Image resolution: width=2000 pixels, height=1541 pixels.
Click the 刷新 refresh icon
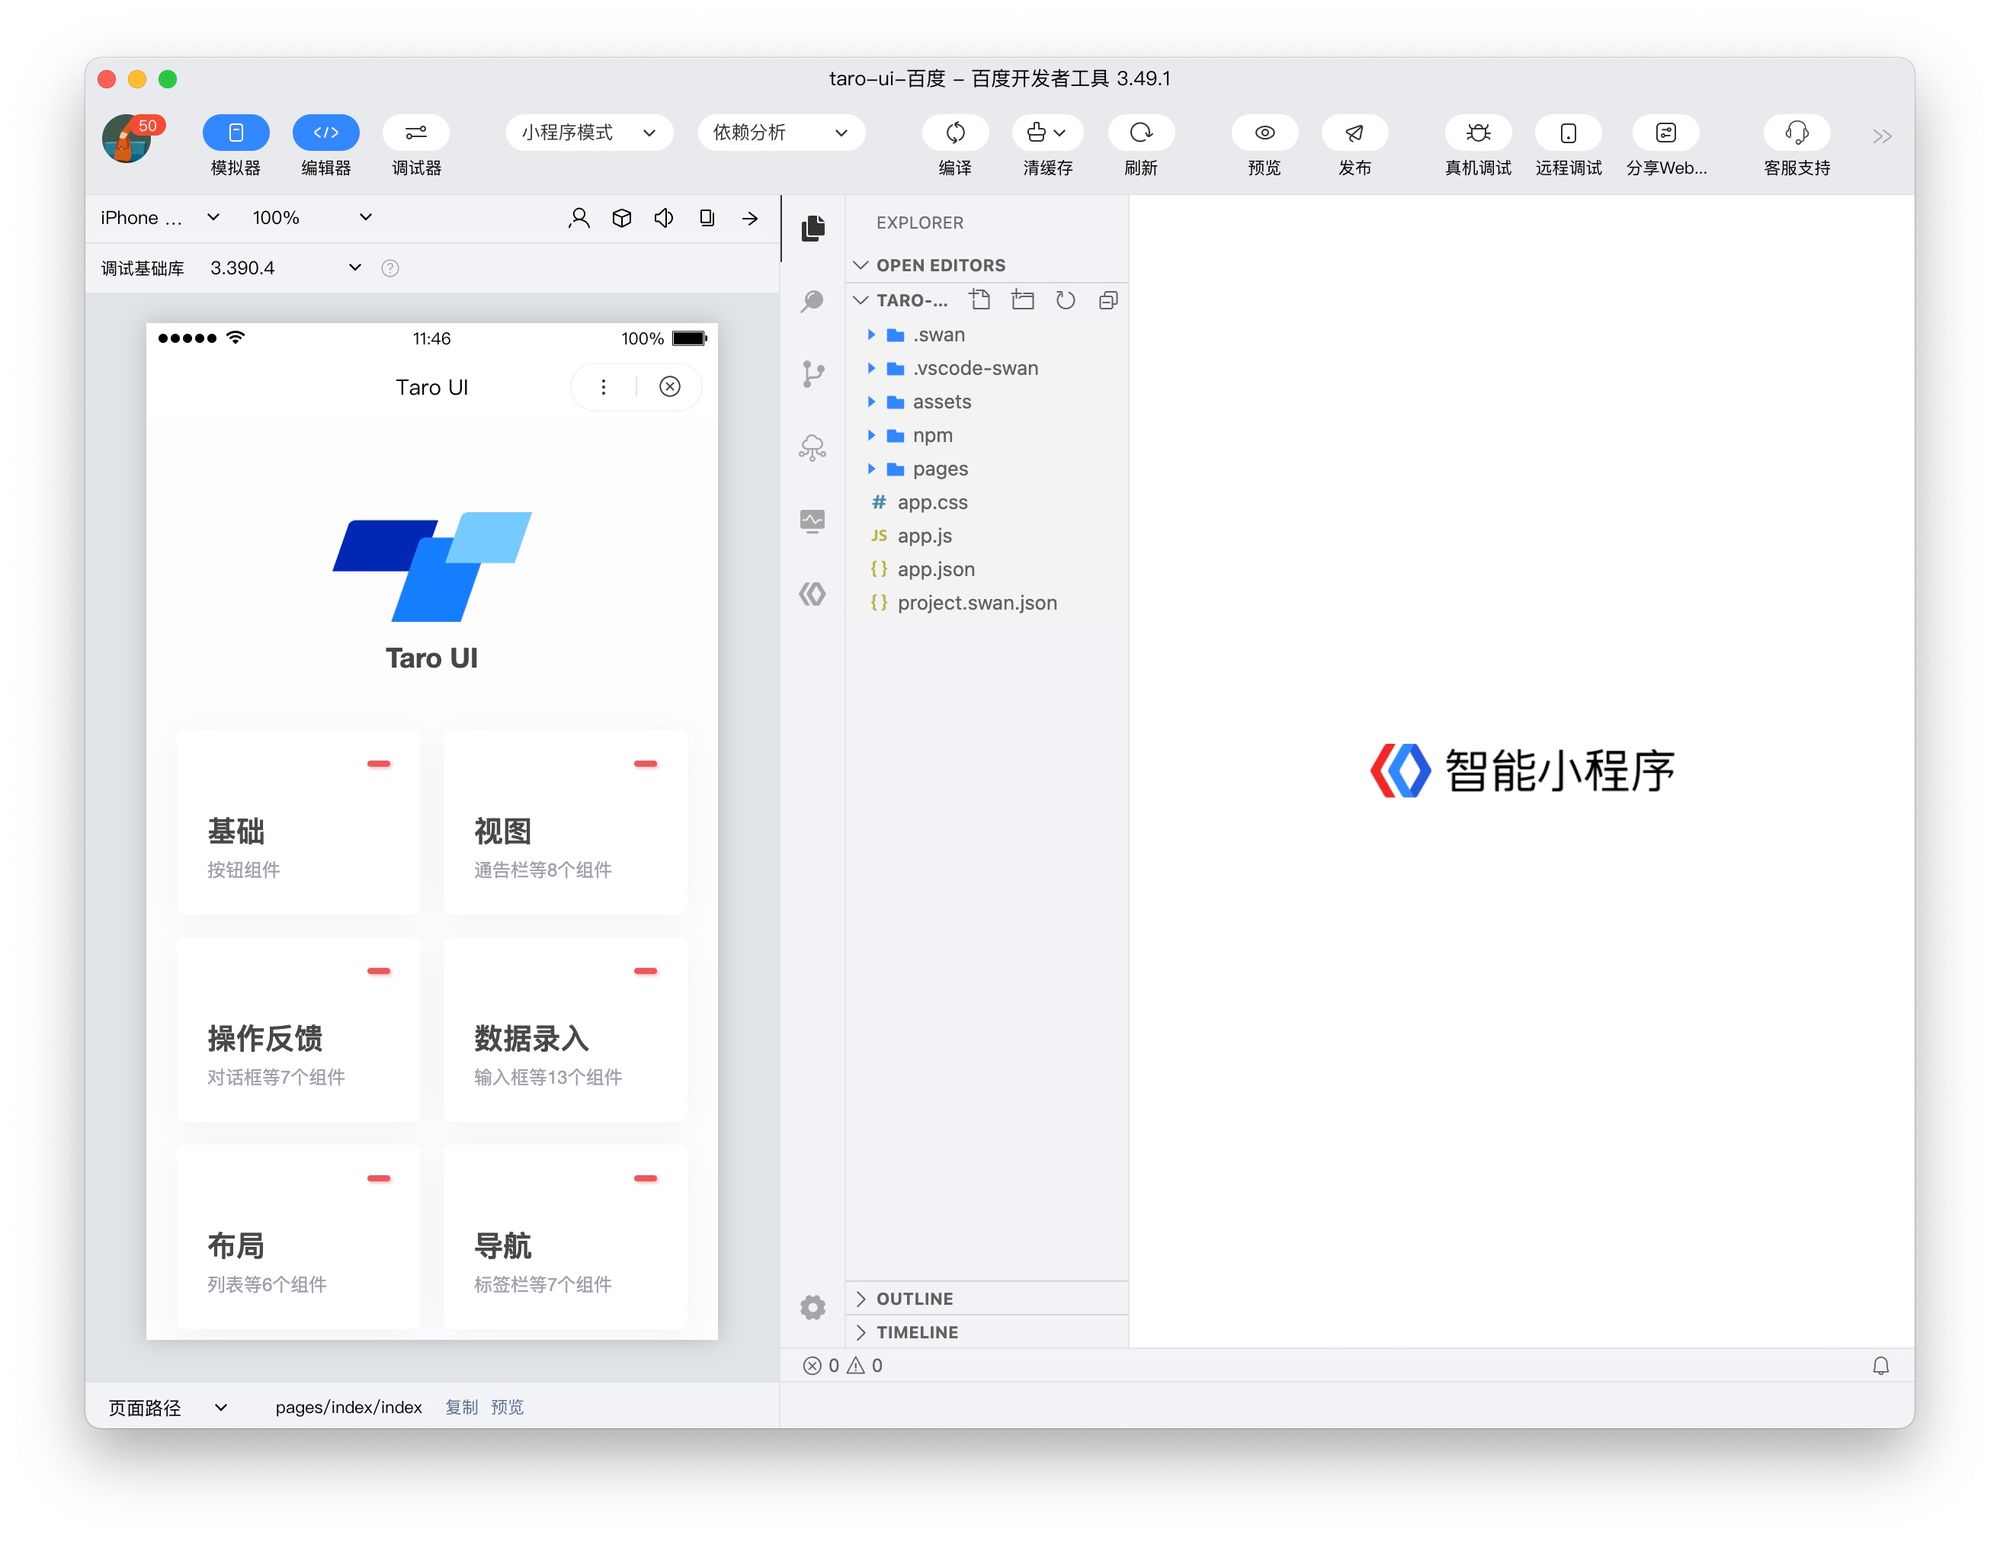tap(1140, 133)
